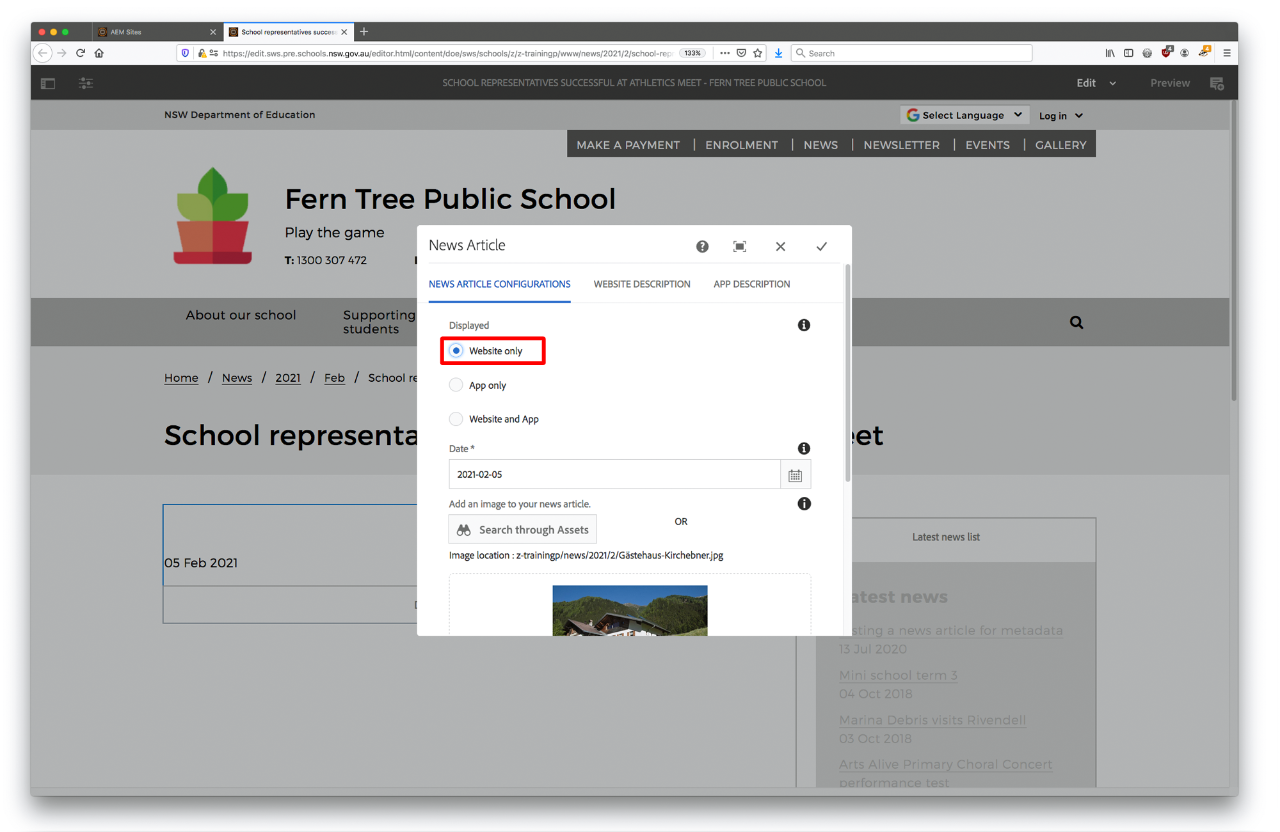
Task: Click the Feb breadcrumb link
Action: (334, 378)
